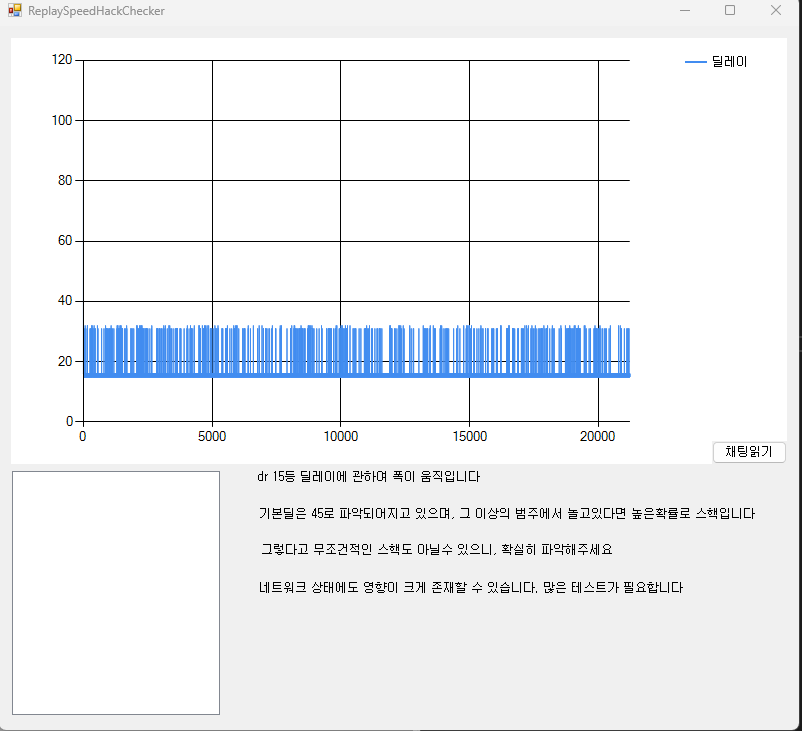Click the text line starting with '네트워크 상태에도'
Image resolution: width=802 pixels, height=731 pixels.
pos(470,588)
